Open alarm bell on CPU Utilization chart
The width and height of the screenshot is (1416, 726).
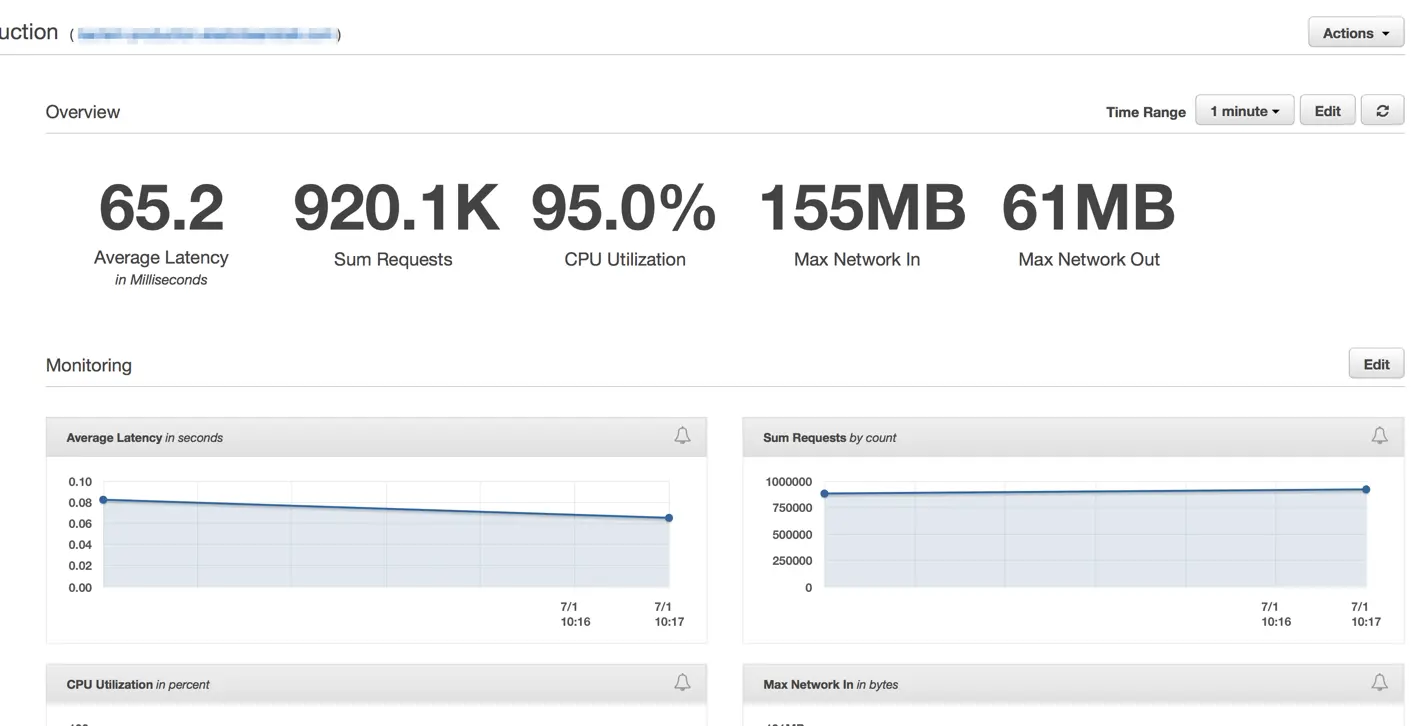[682, 683]
